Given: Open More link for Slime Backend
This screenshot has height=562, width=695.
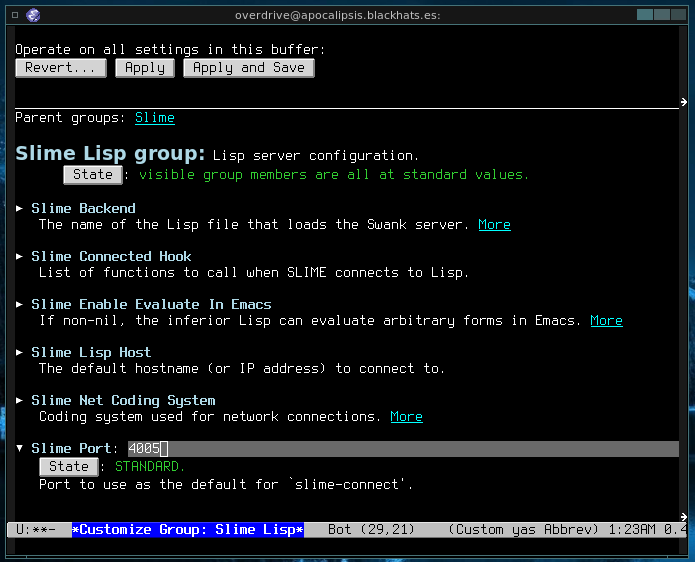Looking at the screenshot, I should click(494, 225).
